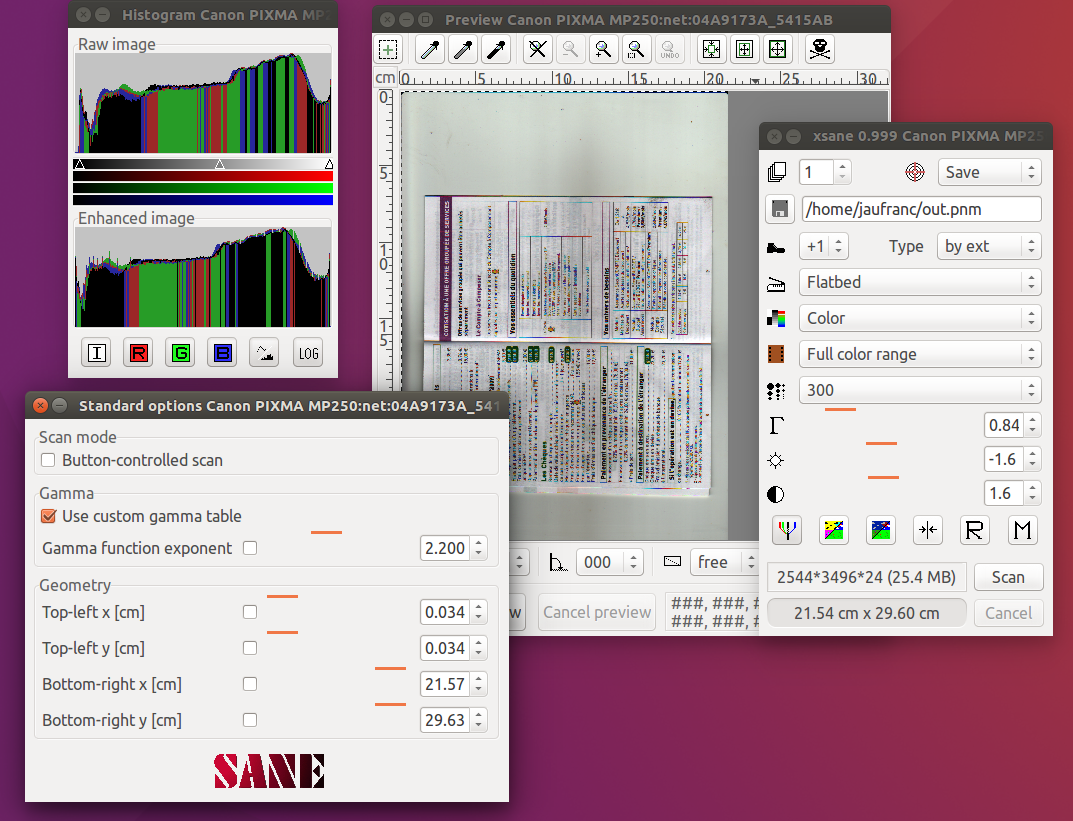Click the gamma 0.84 value spinner

[1012, 426]
